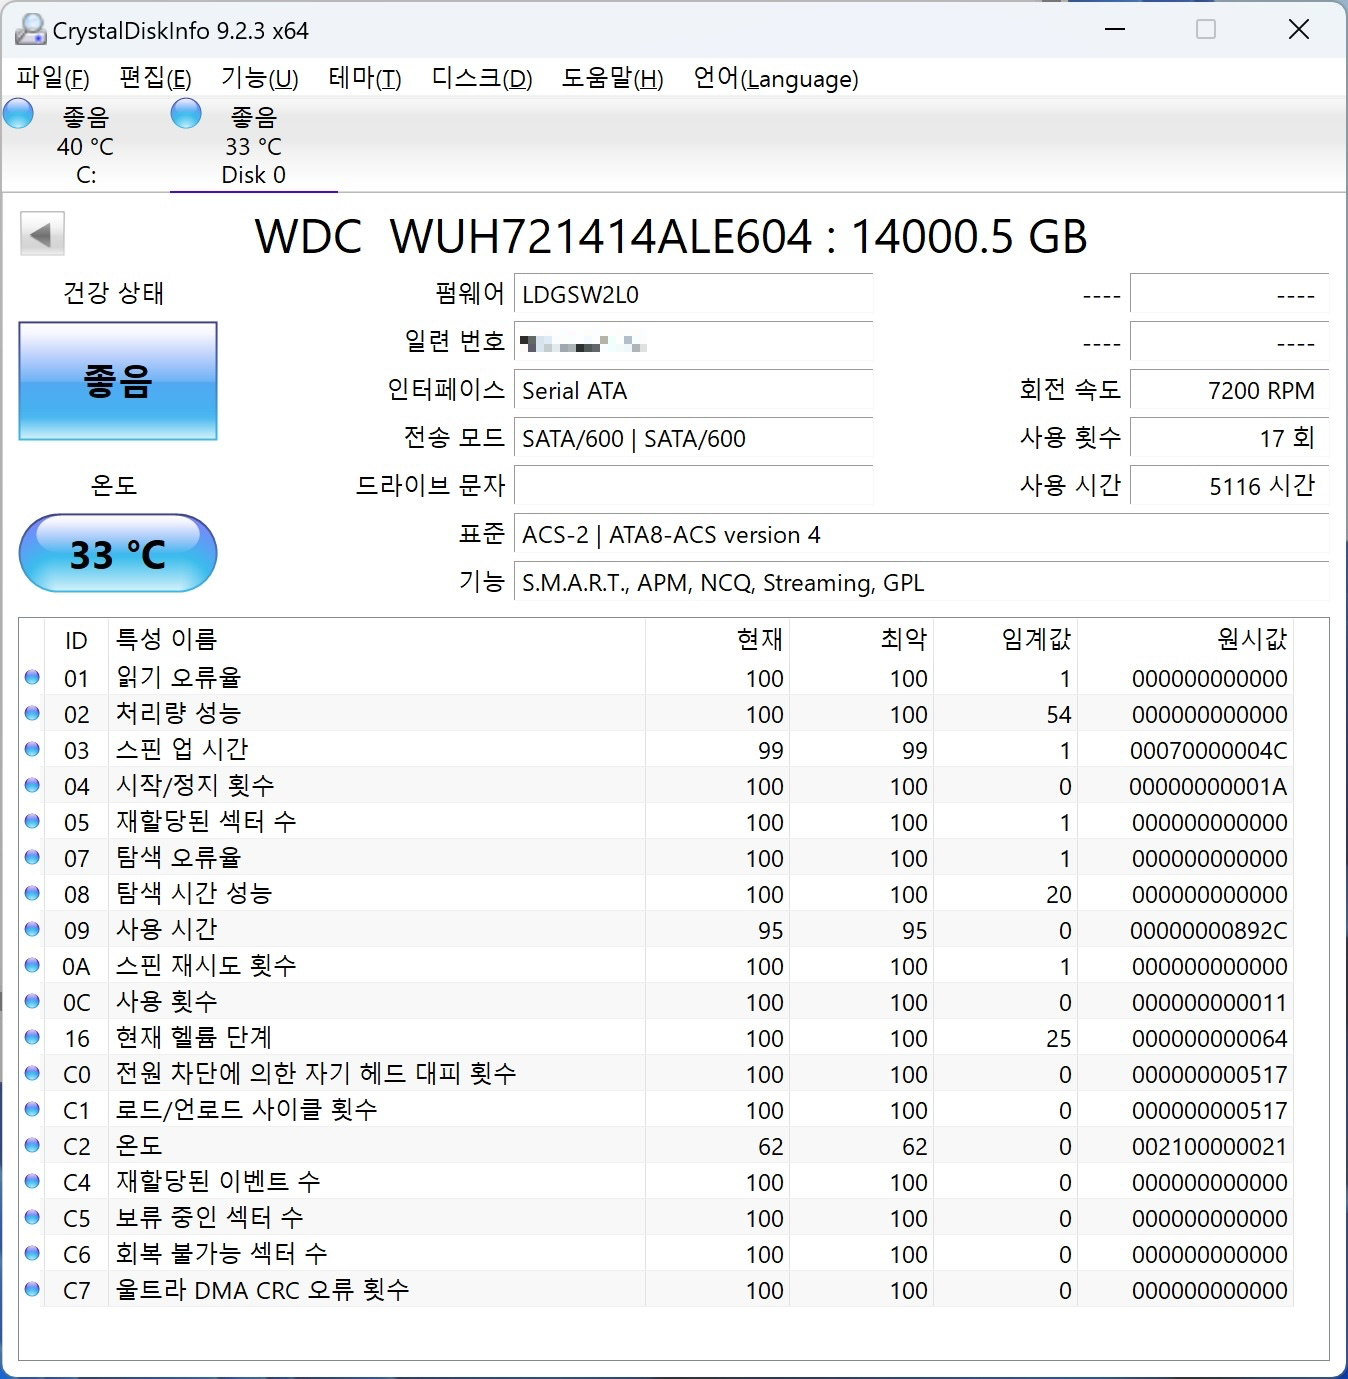Click the empty 드라이브 문자 field
The height and width of the screenshot is (1379, 1348).
693,487
